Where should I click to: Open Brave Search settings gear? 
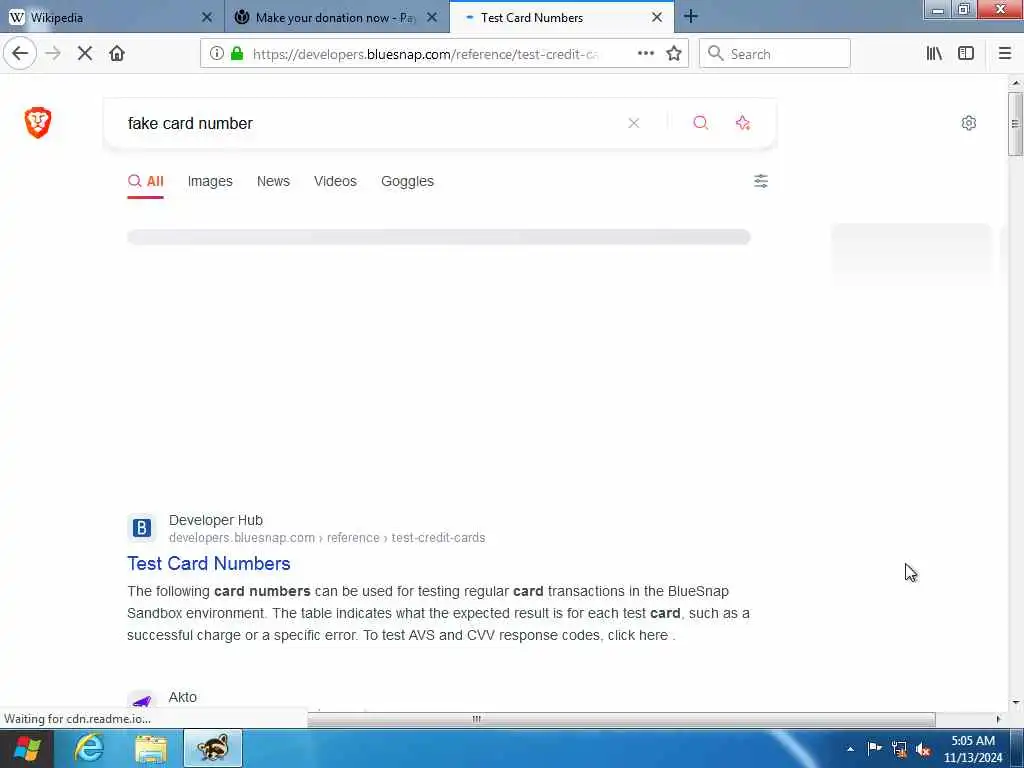968,123
